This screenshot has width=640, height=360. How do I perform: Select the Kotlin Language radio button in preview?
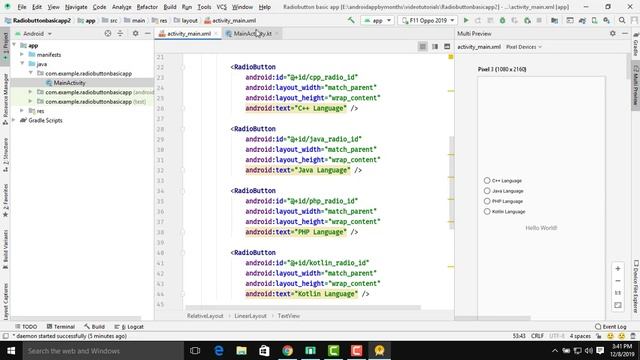tap(487, 211)
